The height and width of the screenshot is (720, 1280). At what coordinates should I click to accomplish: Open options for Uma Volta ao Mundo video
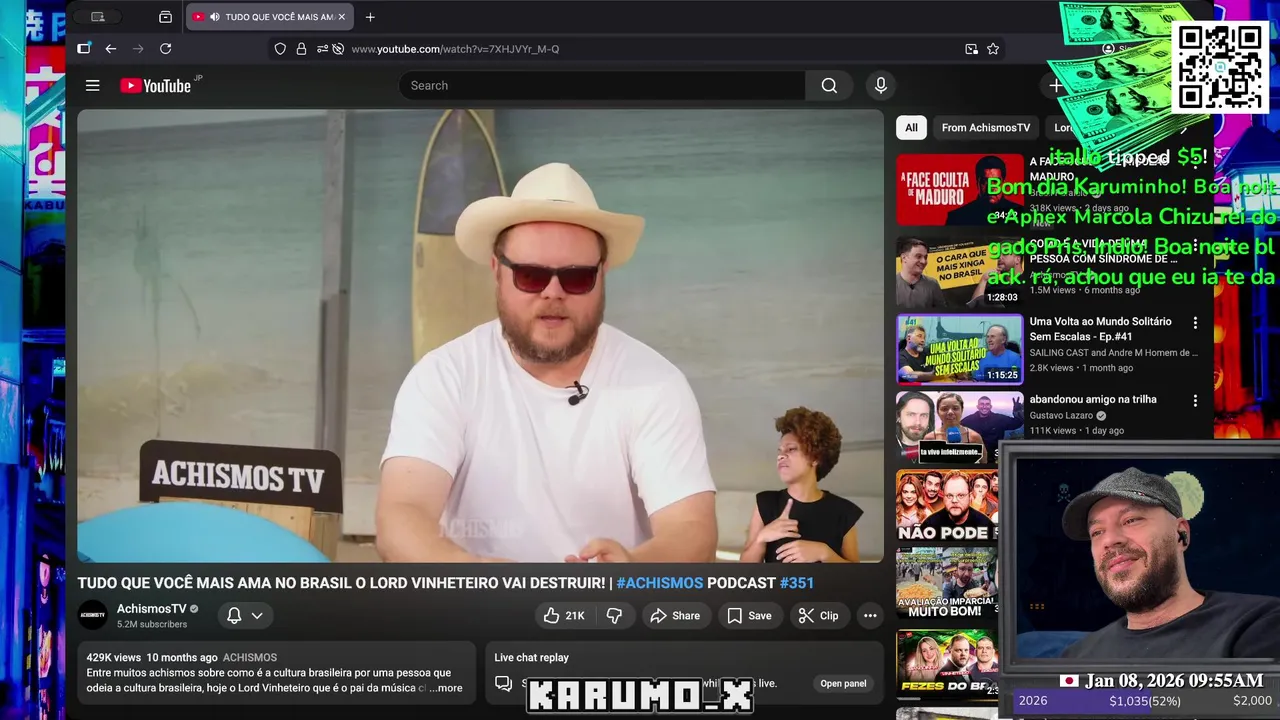pos(1195,323)
